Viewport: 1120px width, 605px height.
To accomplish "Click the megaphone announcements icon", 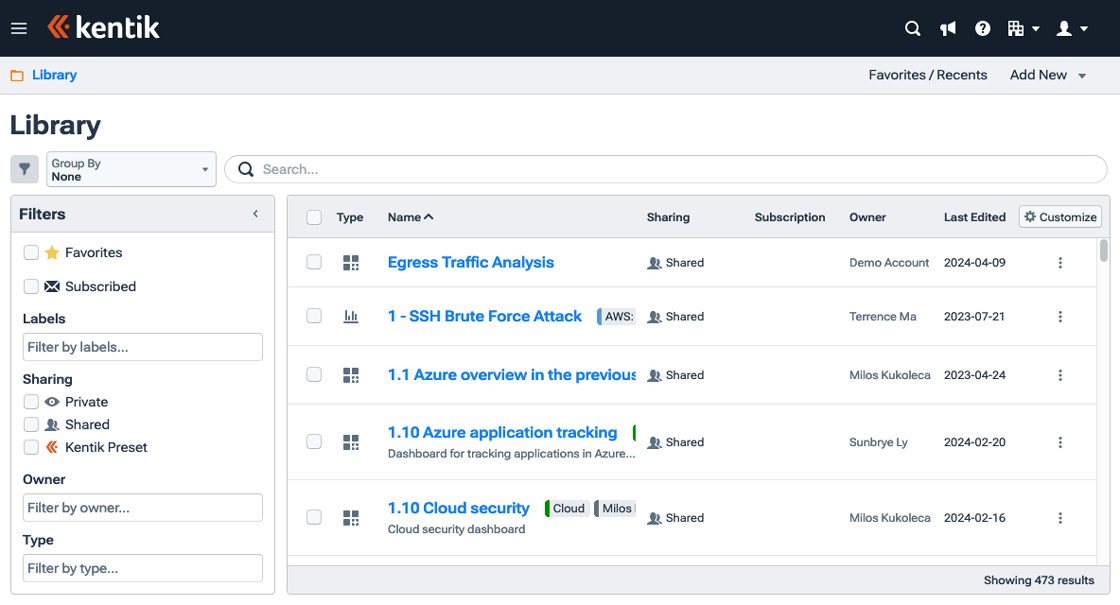I will click(x=947, y=28).
